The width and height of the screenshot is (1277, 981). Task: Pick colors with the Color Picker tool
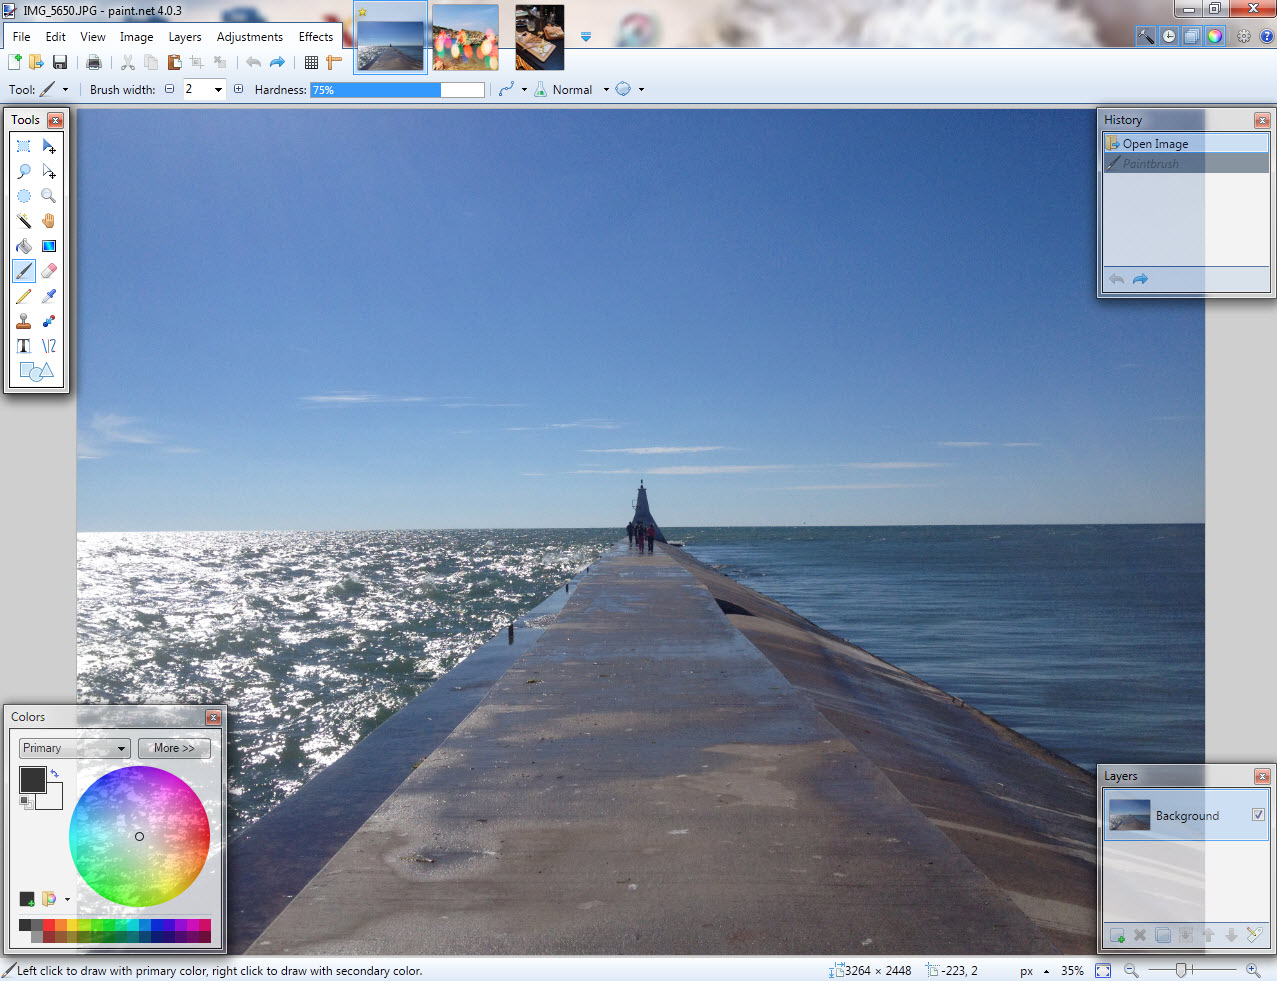[48, 295]
